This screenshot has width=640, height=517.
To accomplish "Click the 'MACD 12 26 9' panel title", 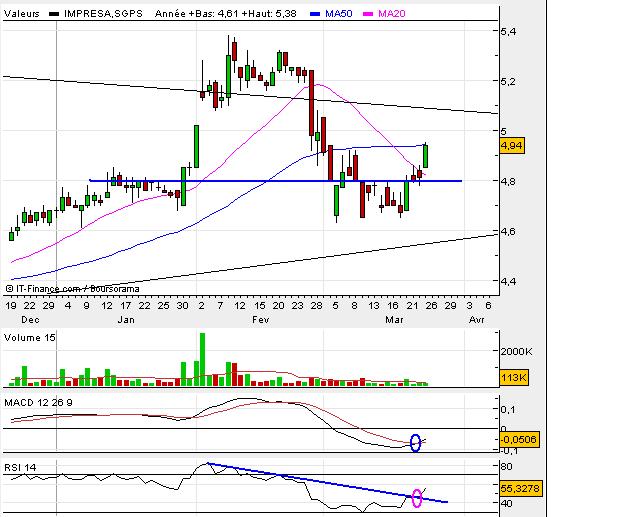I will 38,403.
